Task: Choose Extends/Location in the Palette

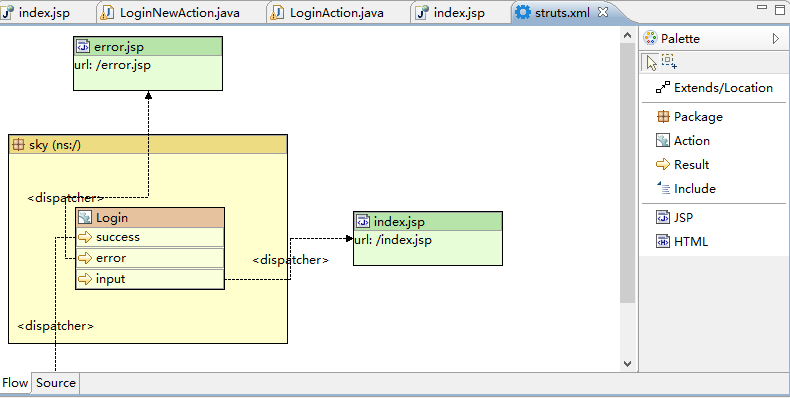Action: pyautogui.click(x=714, y=88)
